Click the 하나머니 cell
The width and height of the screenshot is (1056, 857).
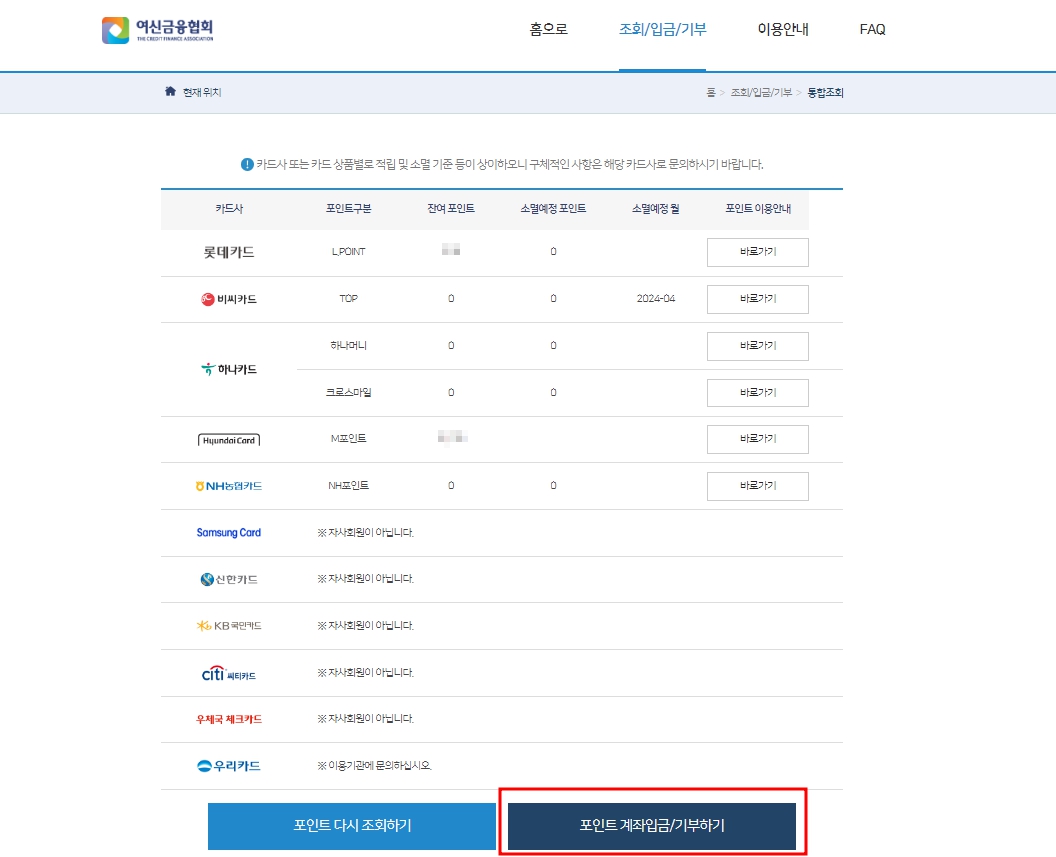click(348, 345)
